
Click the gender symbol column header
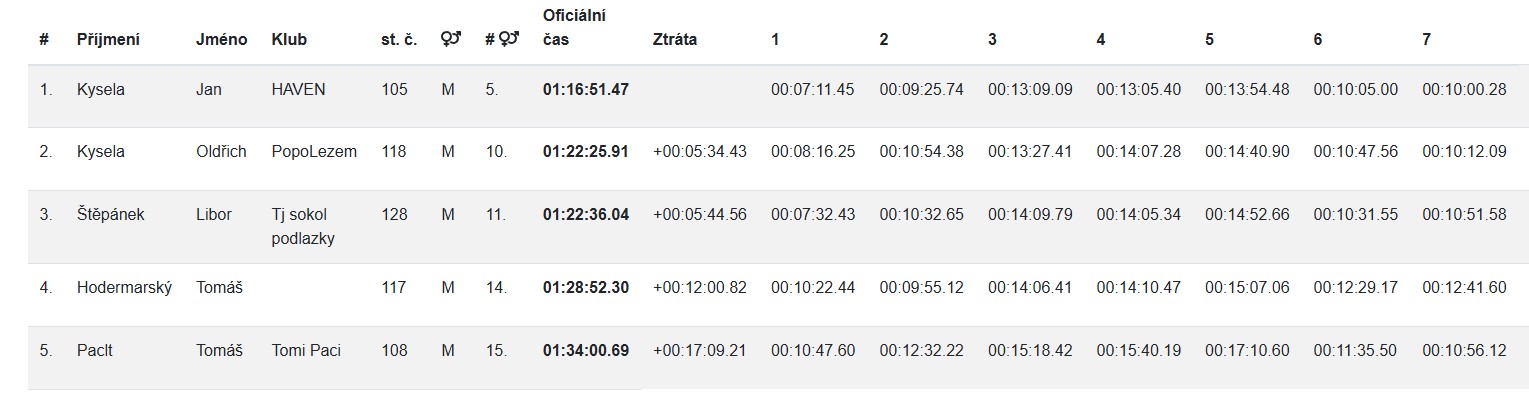tap(450, 40)
